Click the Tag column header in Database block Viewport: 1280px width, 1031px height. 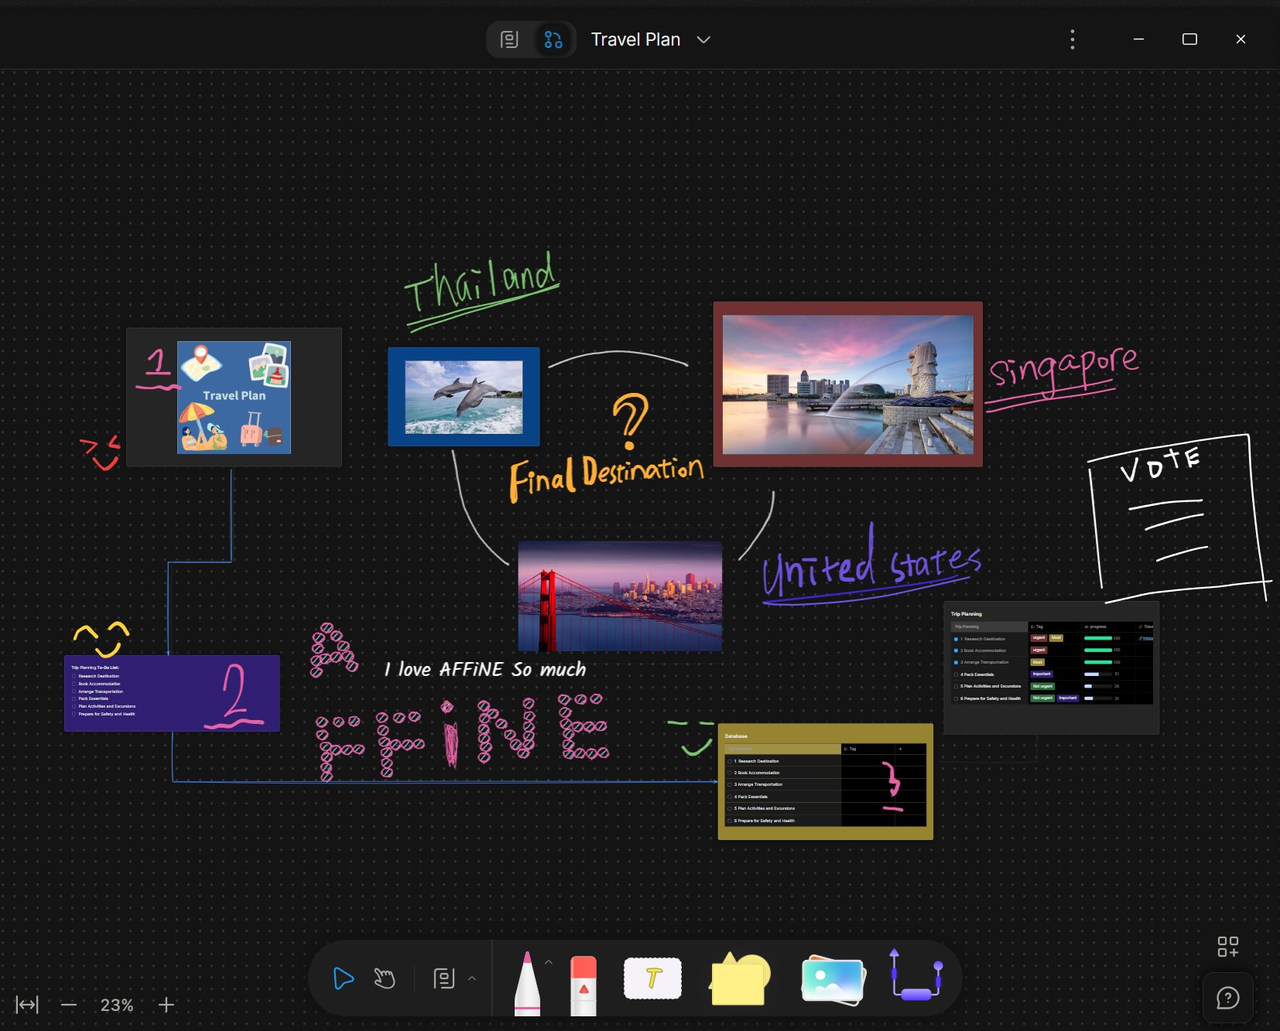870,749
